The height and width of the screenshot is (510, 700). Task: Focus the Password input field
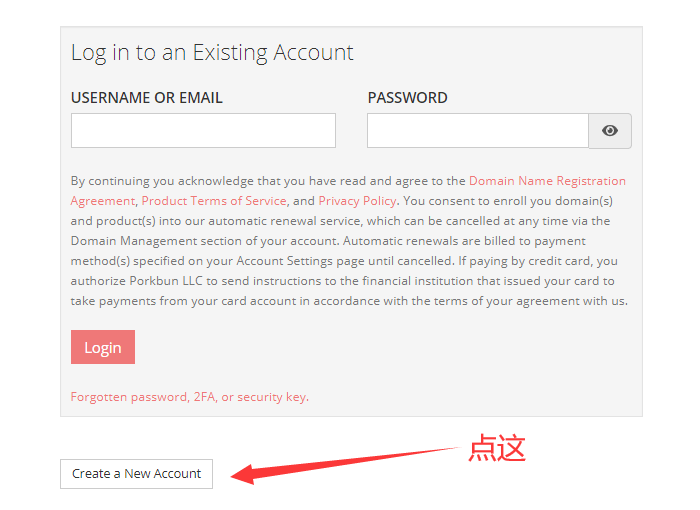click(x=477, y=131)
